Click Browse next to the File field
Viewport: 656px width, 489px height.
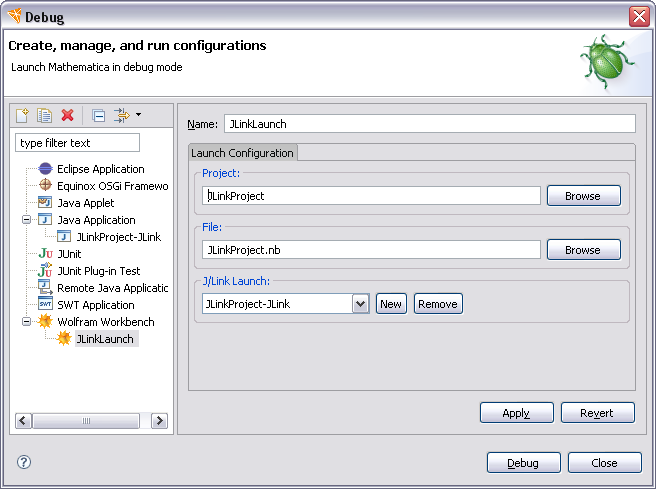[x=584, y=249]
